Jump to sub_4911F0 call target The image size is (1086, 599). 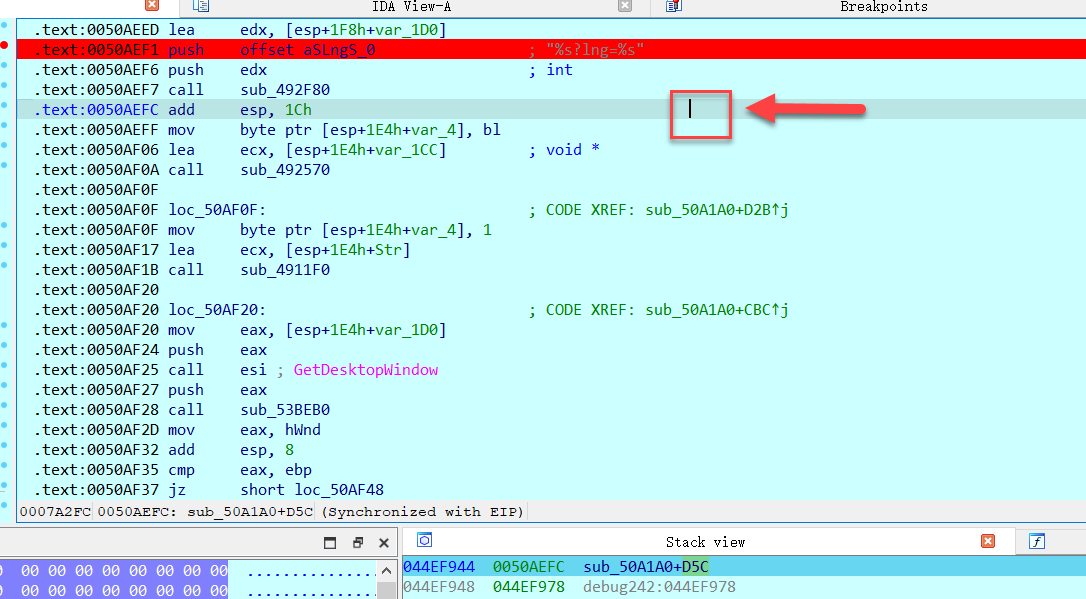(x=285, y=270)
